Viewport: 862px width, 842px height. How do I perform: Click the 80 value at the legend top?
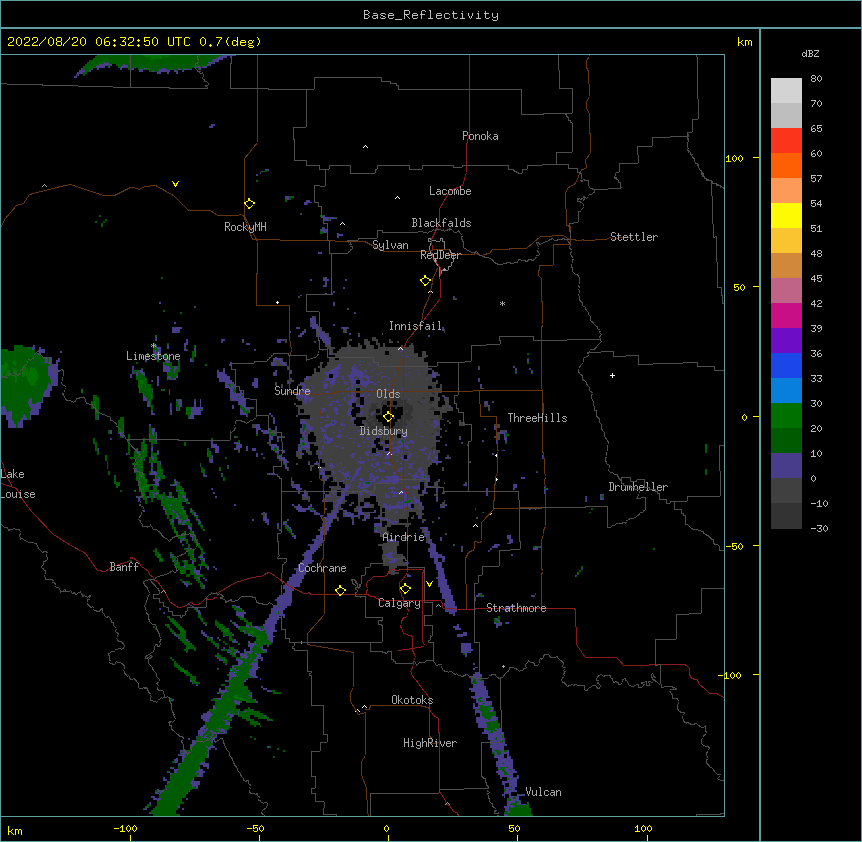point(816,79)
